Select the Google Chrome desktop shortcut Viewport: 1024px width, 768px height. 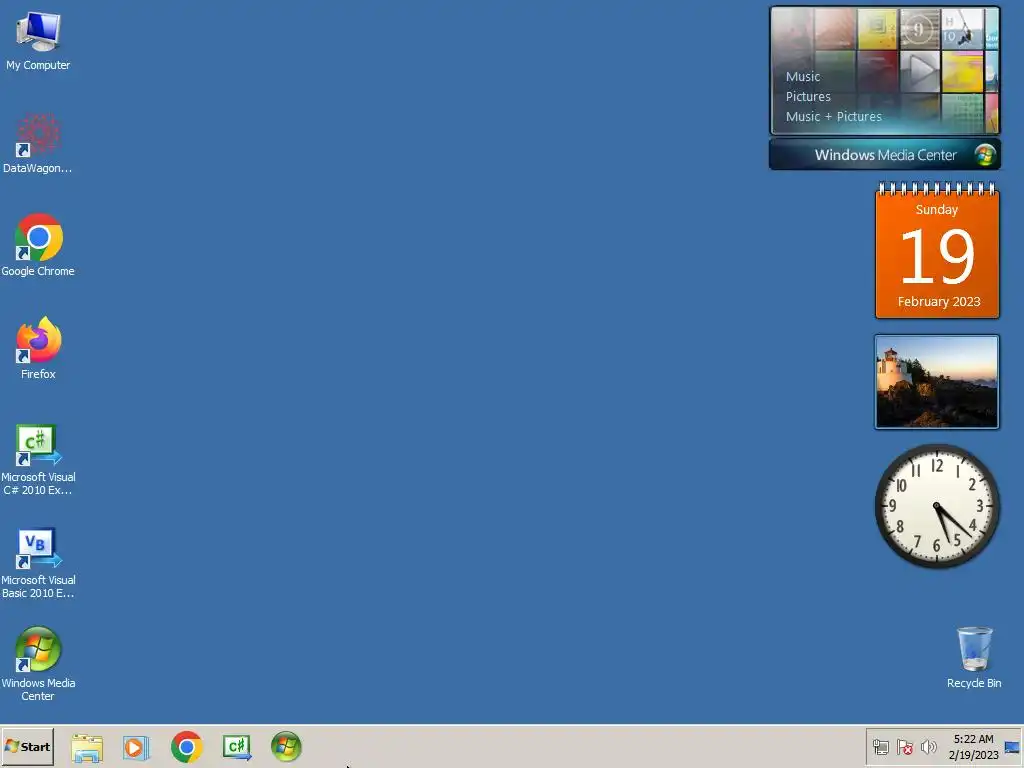[x=38, y=246]
